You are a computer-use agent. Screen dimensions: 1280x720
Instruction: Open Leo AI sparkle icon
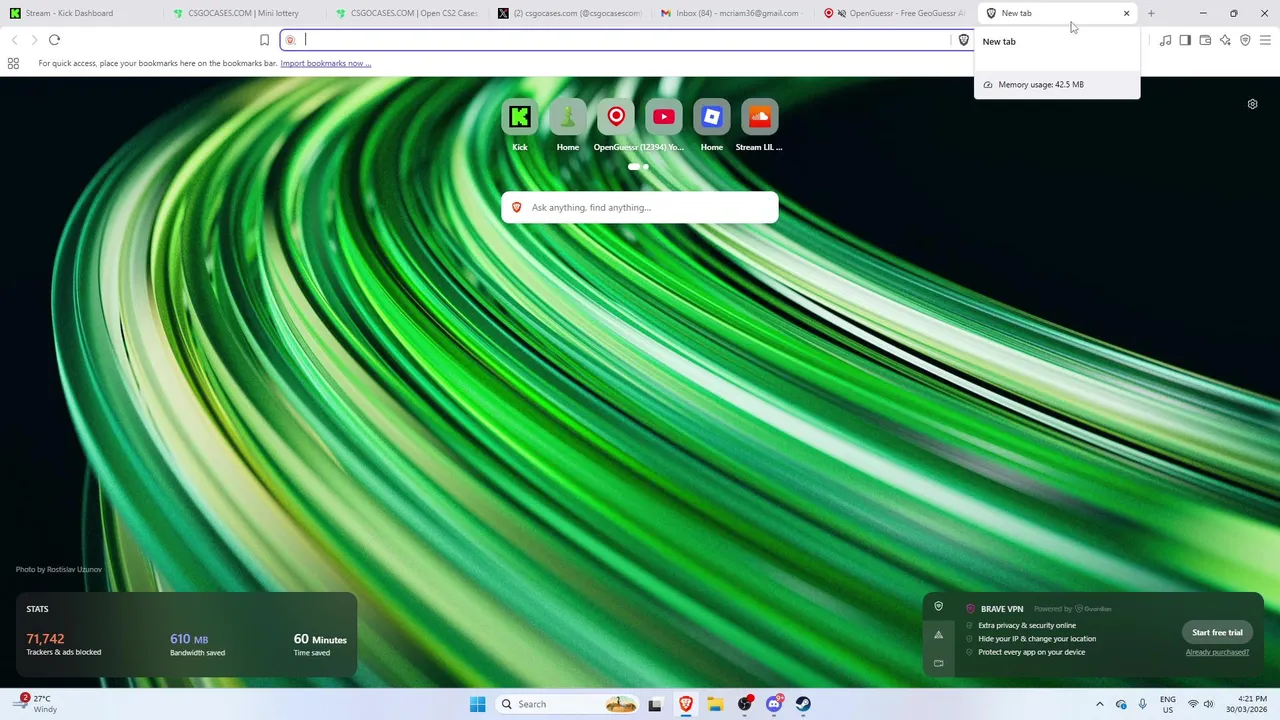pyautogui.click(x=1225, y=40)
